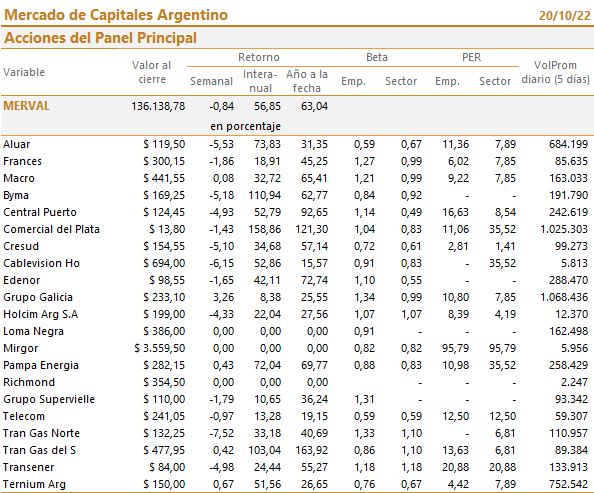Click the MERVAL row label

tap(27, 106)
